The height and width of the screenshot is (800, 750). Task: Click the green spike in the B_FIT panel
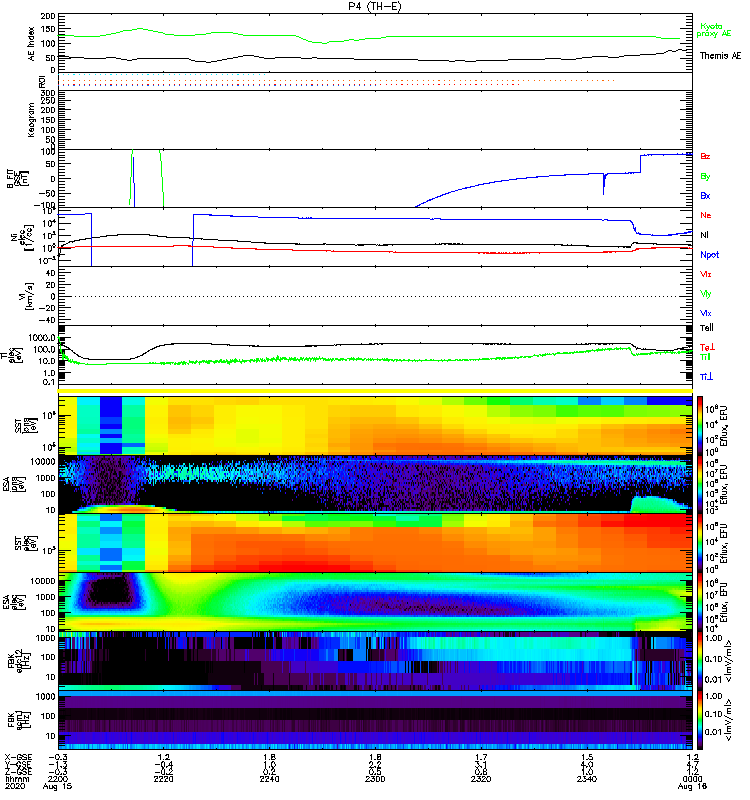(x=131, y=178)
